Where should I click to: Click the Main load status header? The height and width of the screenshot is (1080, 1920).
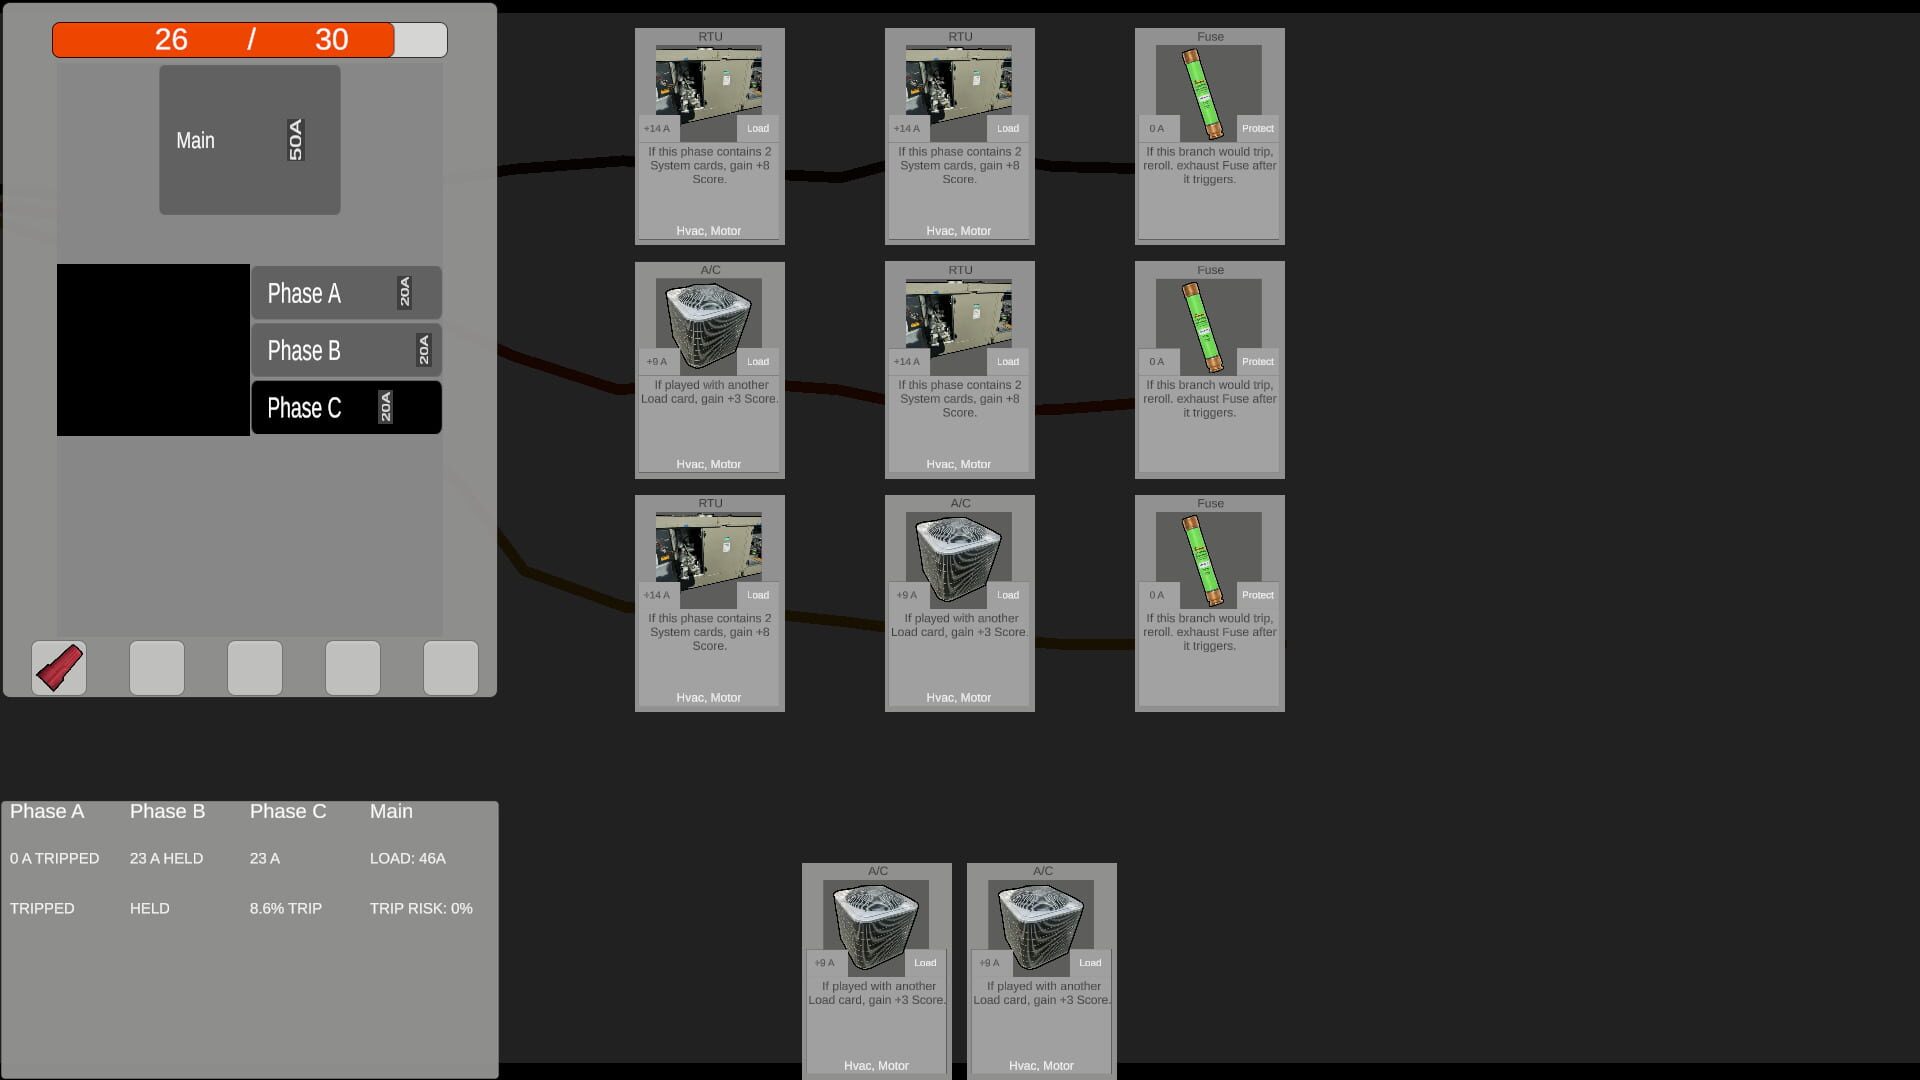[391, 811]
